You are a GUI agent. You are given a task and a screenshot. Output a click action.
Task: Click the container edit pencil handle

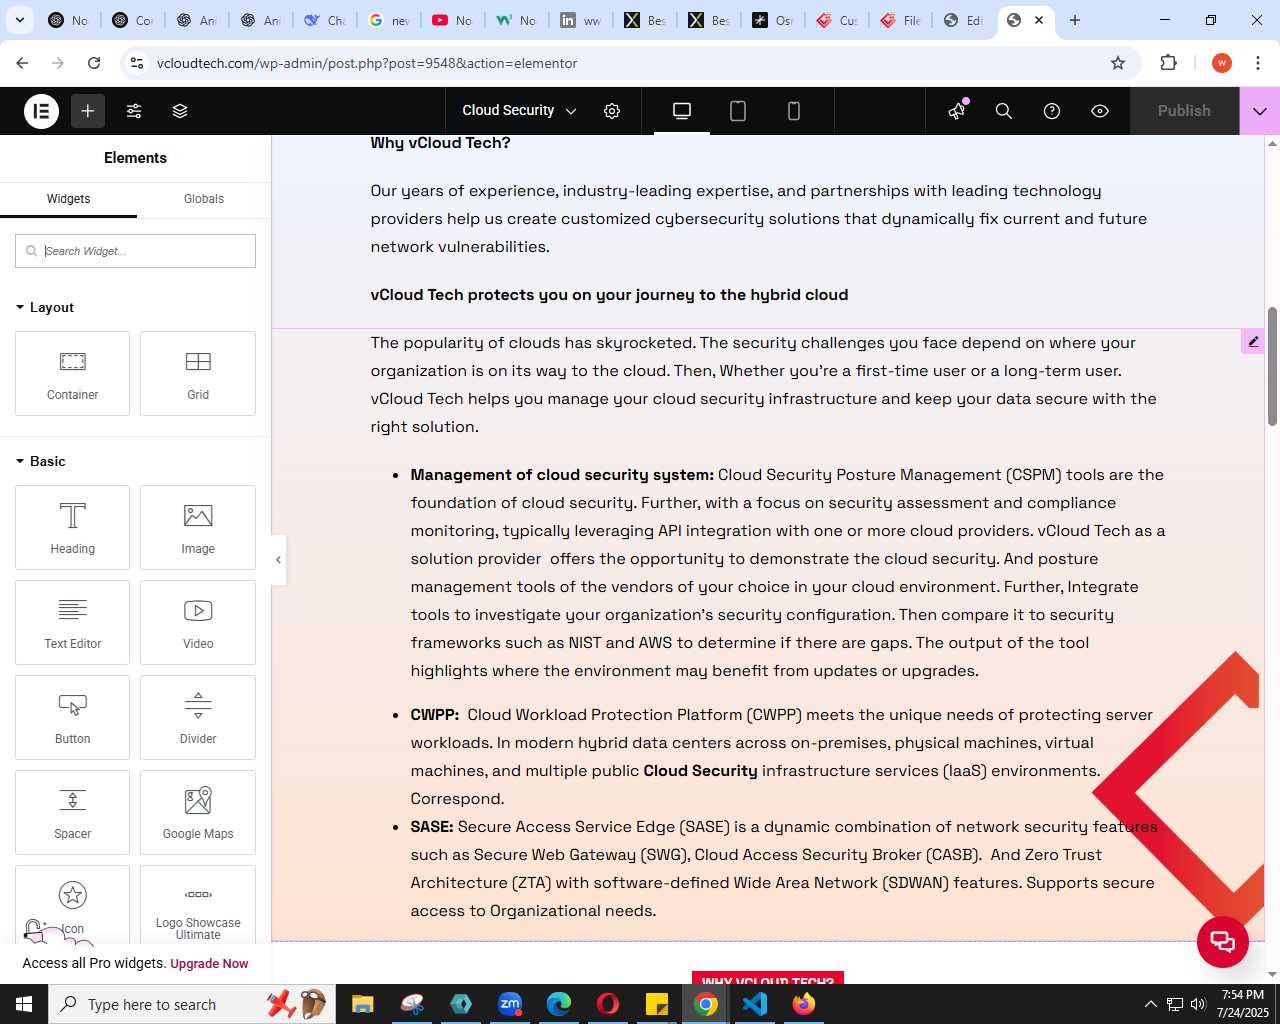point(1253,342)
